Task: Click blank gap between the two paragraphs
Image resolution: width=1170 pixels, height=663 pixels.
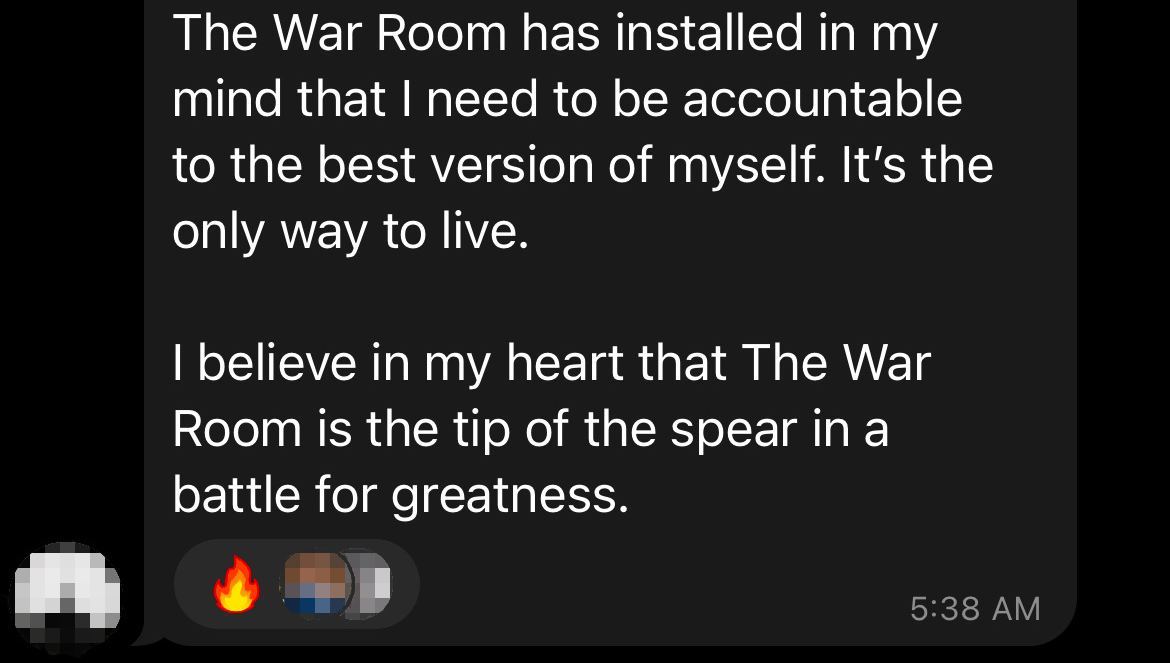Action: (x=582, y=298)
